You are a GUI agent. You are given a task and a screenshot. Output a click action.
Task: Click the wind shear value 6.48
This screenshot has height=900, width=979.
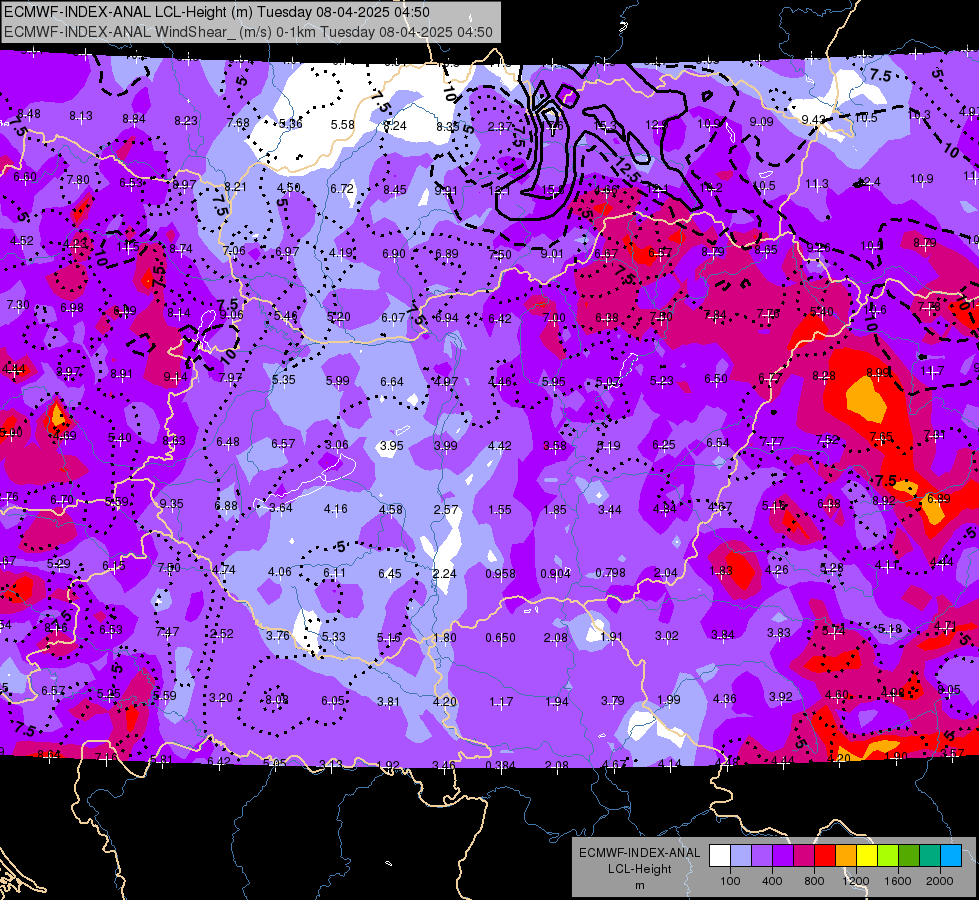point(228,442)
